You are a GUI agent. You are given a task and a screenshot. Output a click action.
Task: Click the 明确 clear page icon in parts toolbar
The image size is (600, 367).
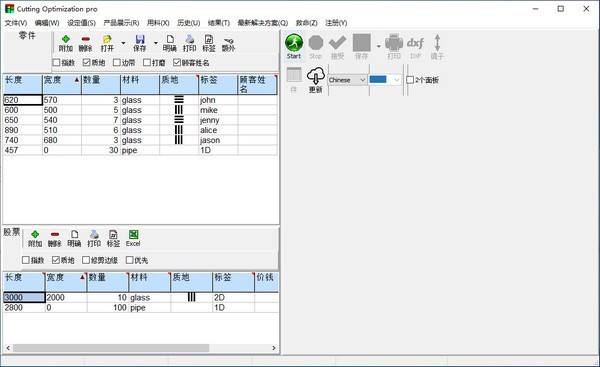point(170,39)
